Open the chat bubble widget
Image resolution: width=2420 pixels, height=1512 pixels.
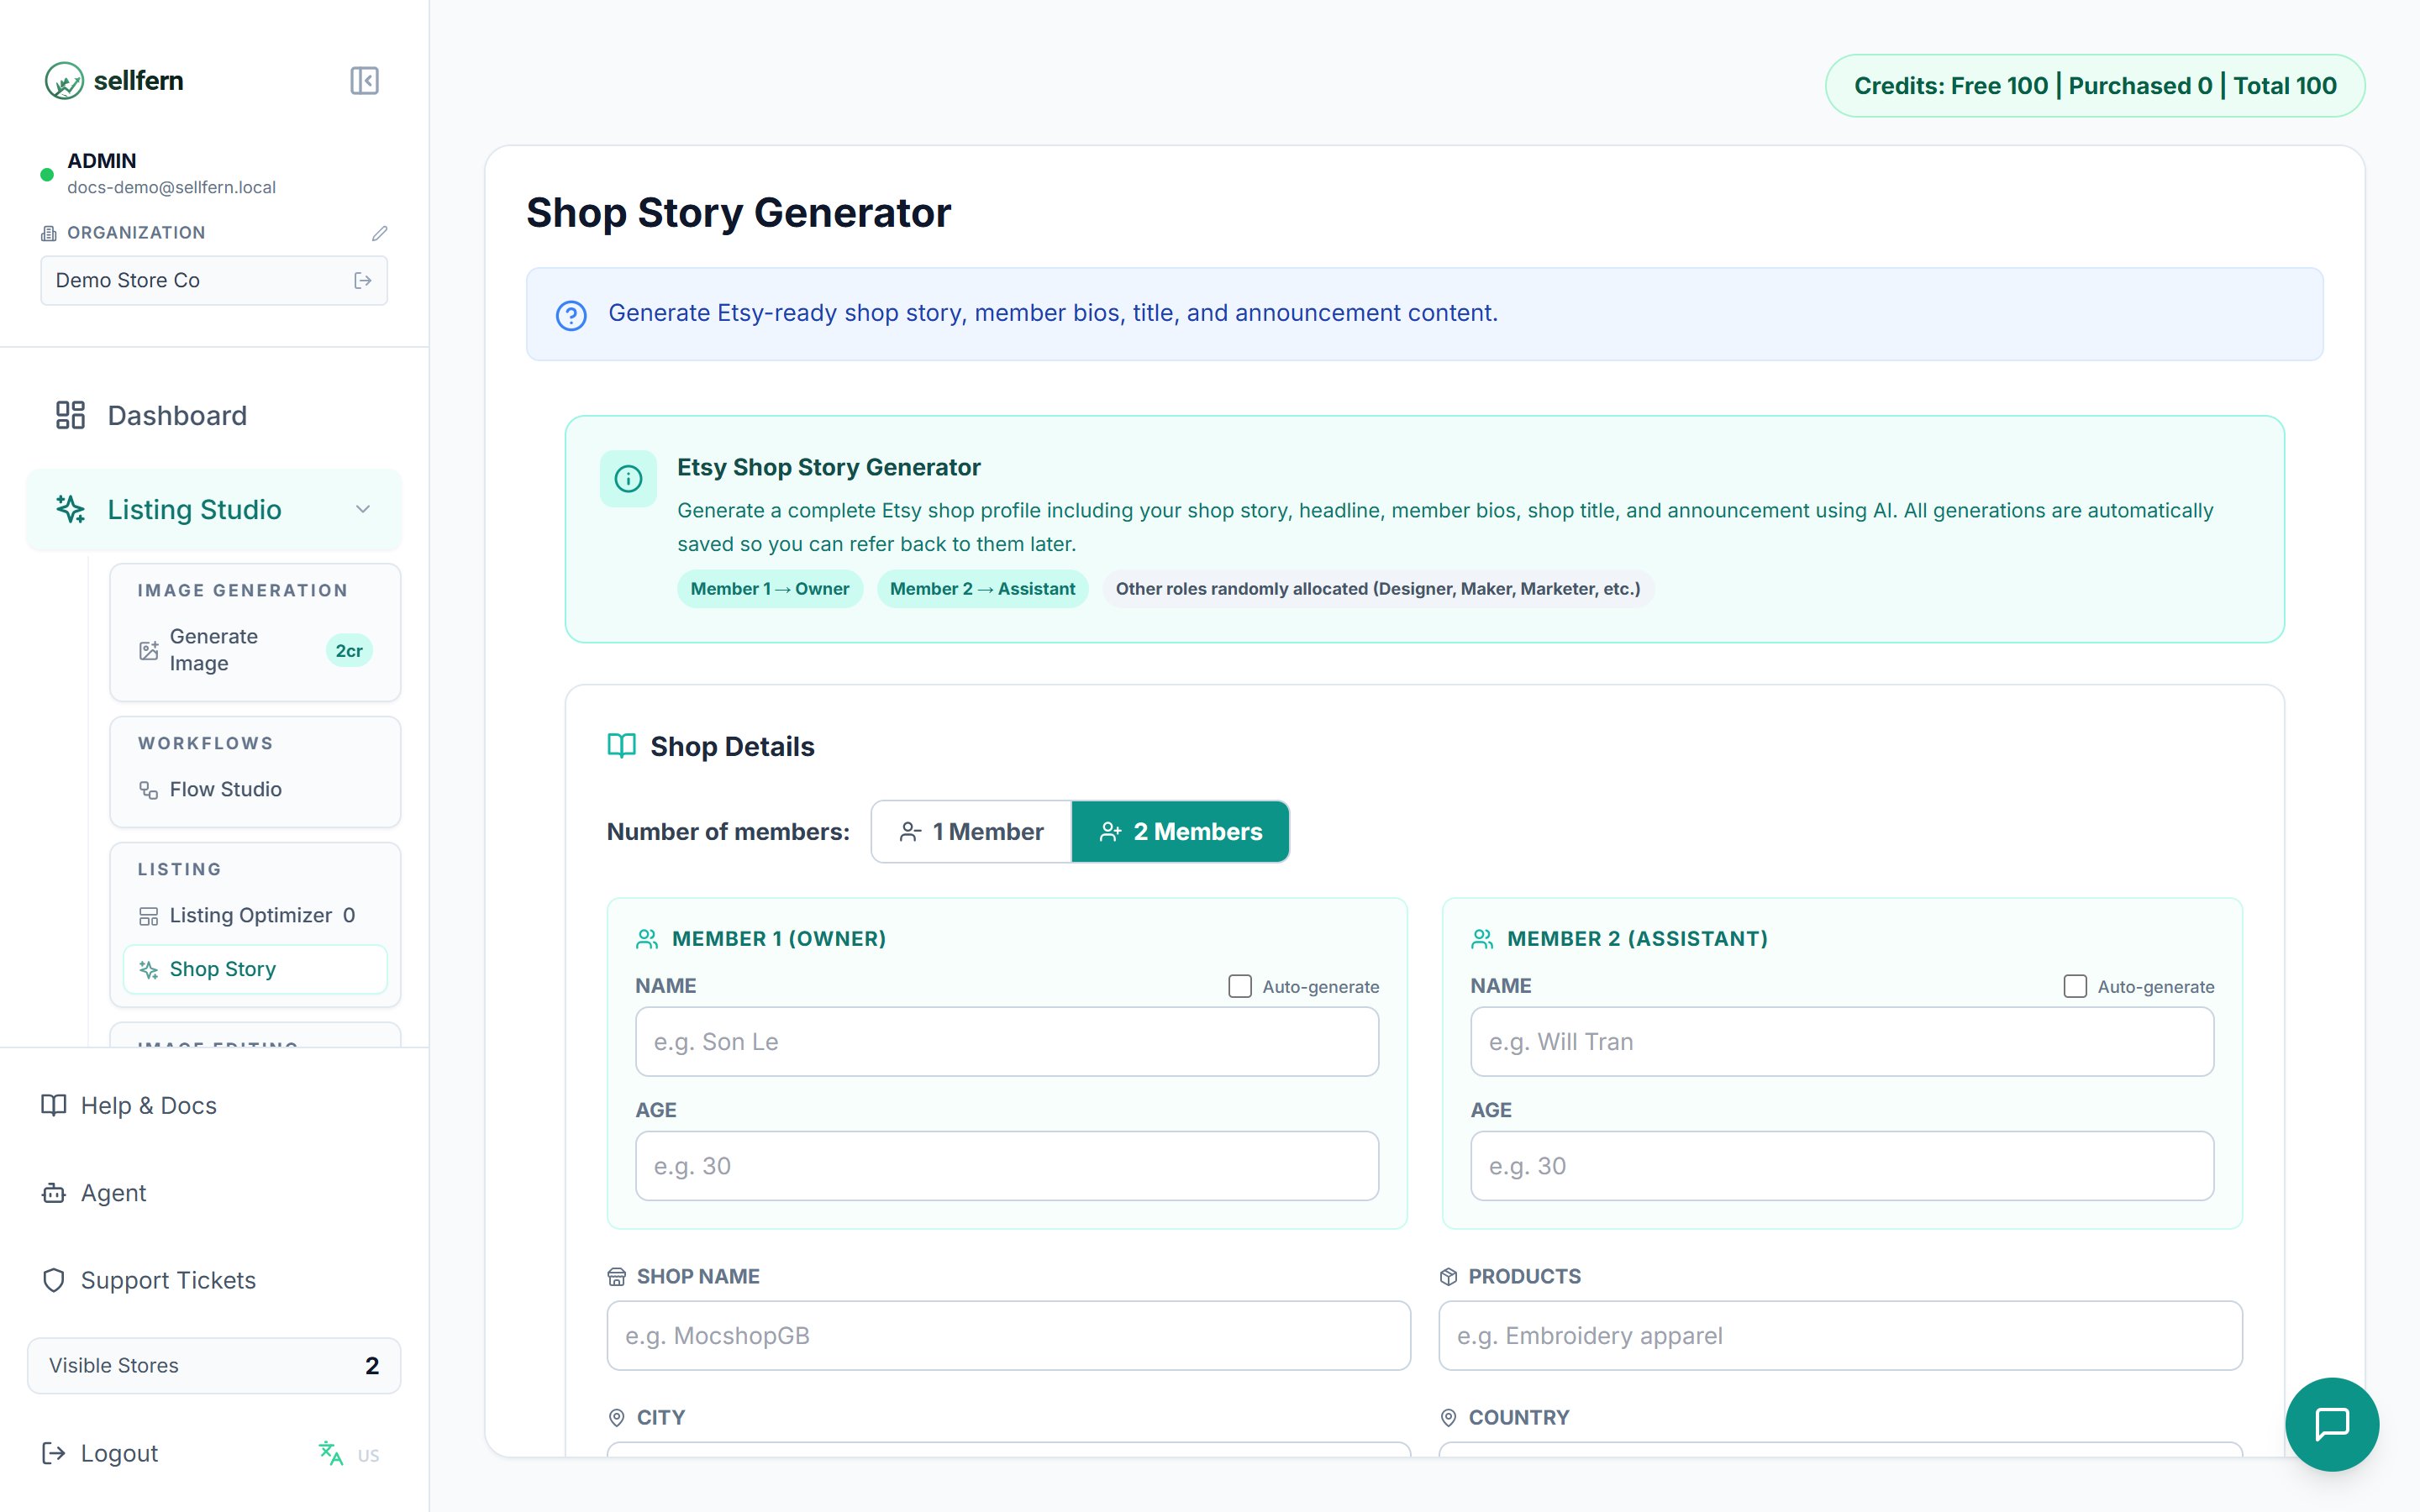pos(2331,1424)
